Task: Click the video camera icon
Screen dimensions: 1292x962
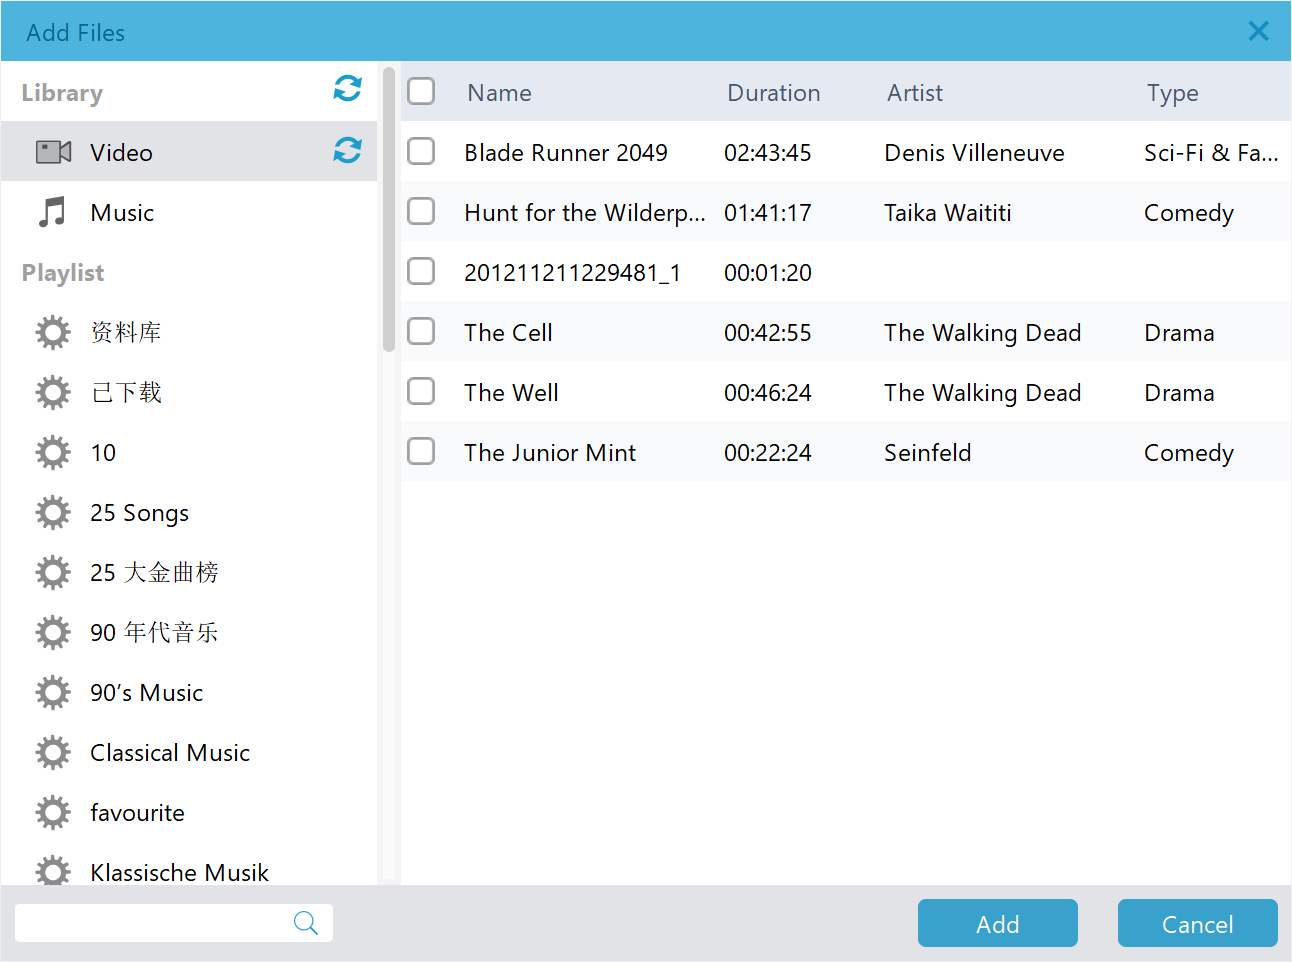Action: [53, 152]
